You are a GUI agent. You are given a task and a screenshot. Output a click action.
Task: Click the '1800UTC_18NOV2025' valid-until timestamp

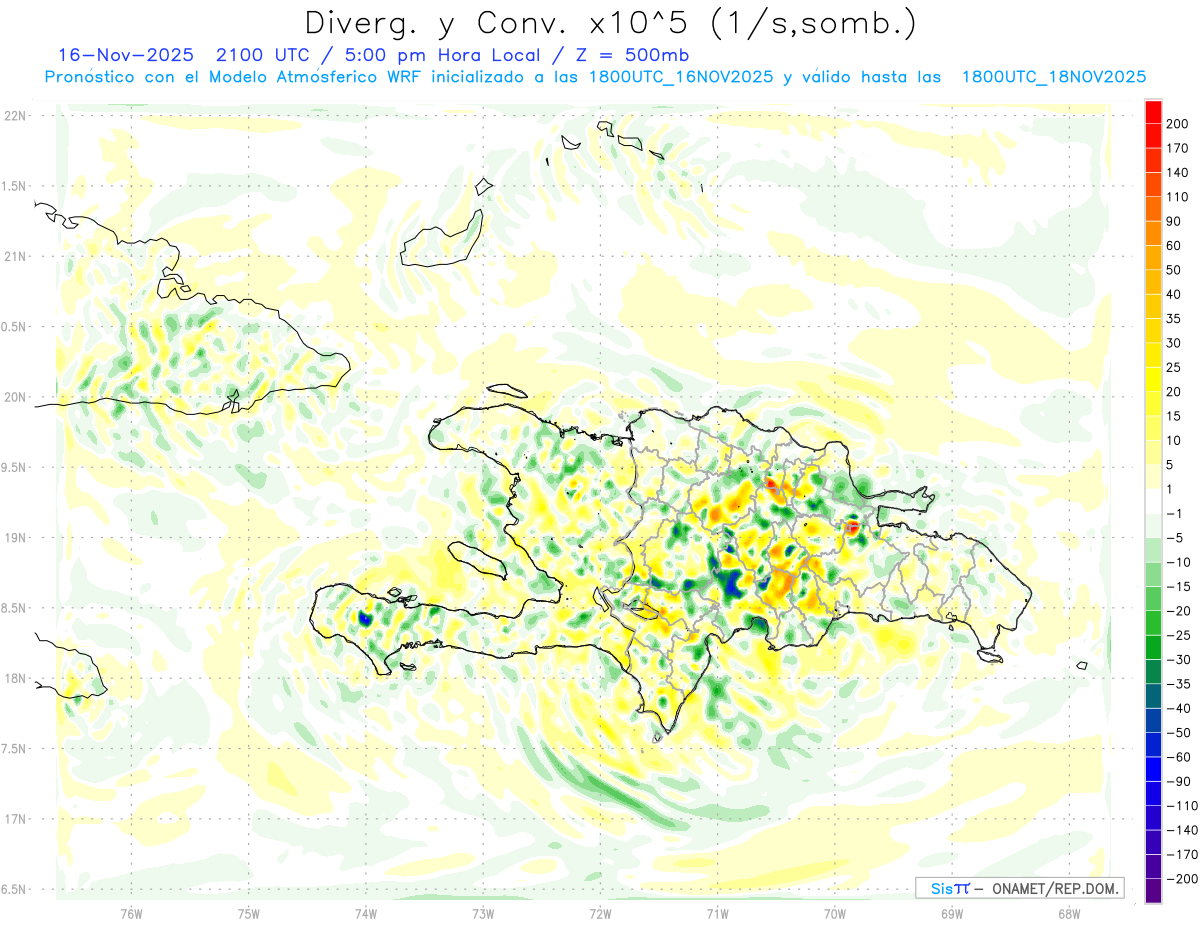point(1053,76)
